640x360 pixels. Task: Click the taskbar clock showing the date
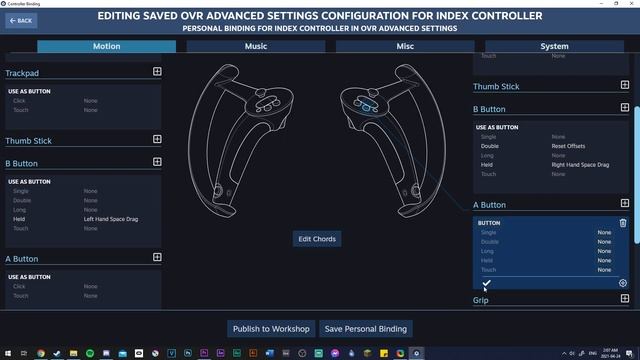(x=610, y=353)
